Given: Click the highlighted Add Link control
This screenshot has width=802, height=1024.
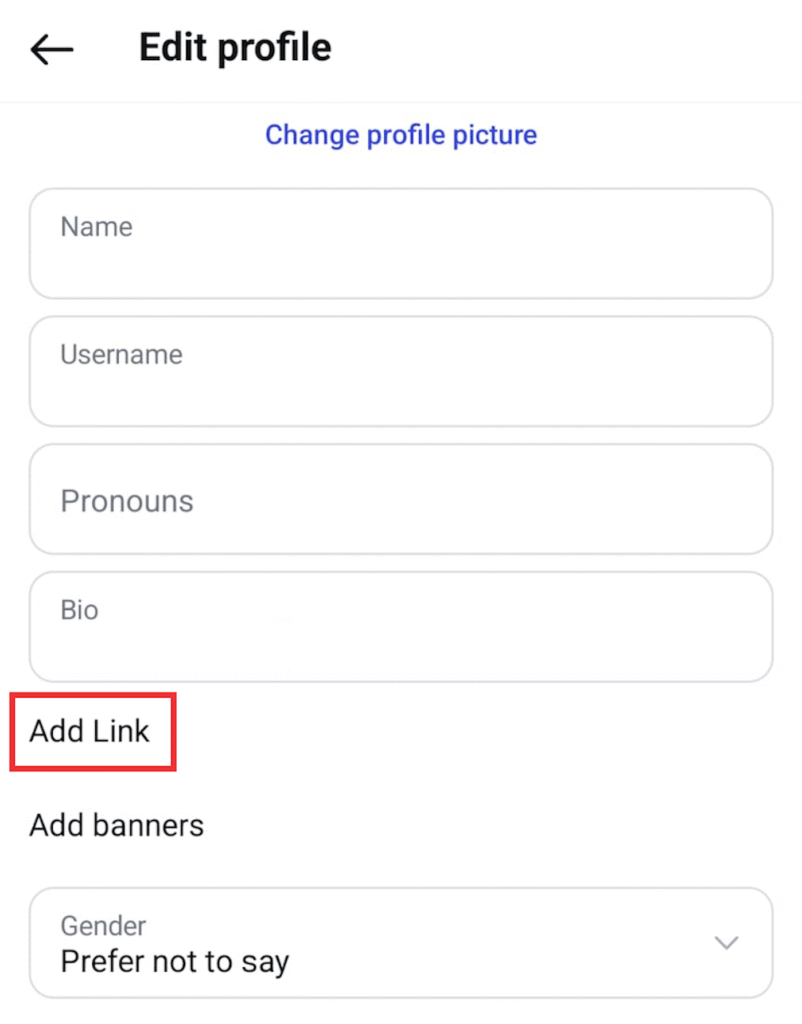Looking at the screenshot, I should click(92, 731).
